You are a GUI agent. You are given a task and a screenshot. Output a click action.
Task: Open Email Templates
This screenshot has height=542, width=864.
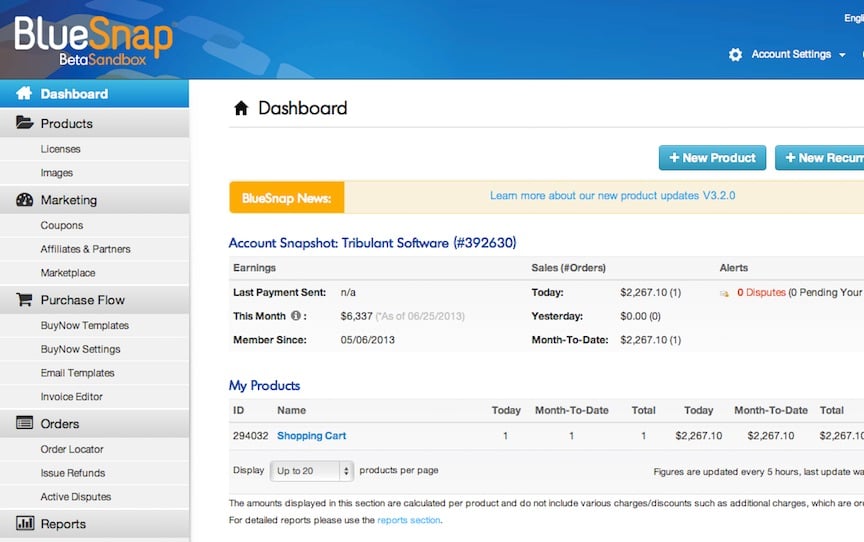tap(77, 373)
